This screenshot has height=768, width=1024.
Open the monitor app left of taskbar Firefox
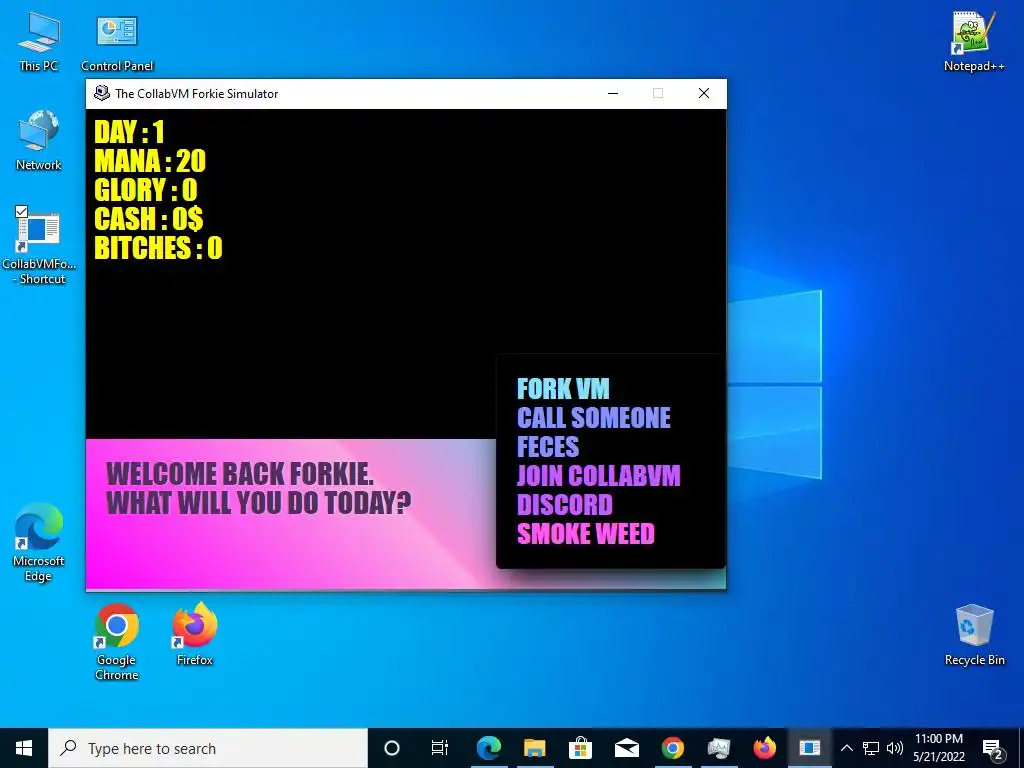coord(718,748)
